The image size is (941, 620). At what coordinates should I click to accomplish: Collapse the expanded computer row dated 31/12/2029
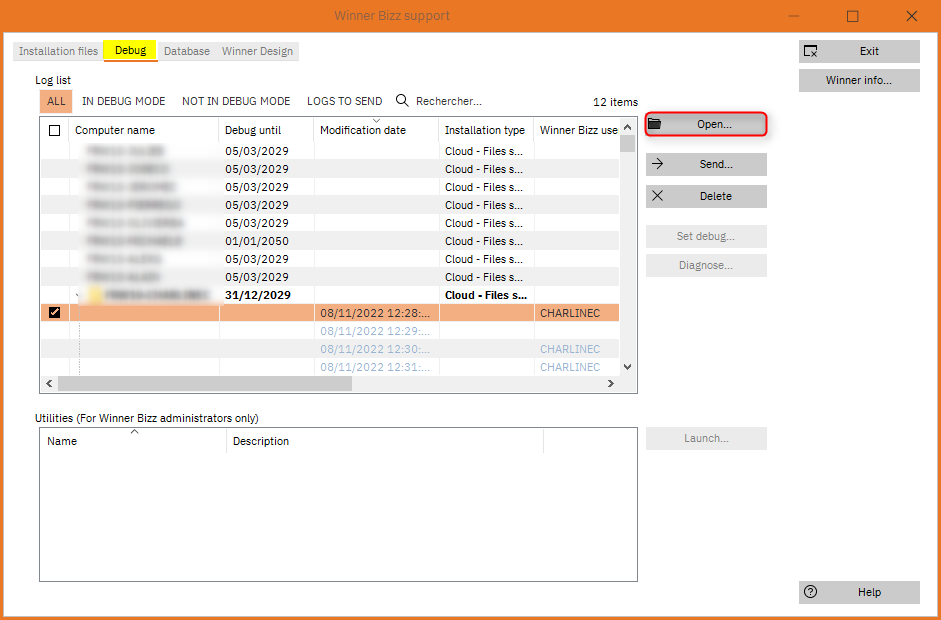click(x=77, y=295)
